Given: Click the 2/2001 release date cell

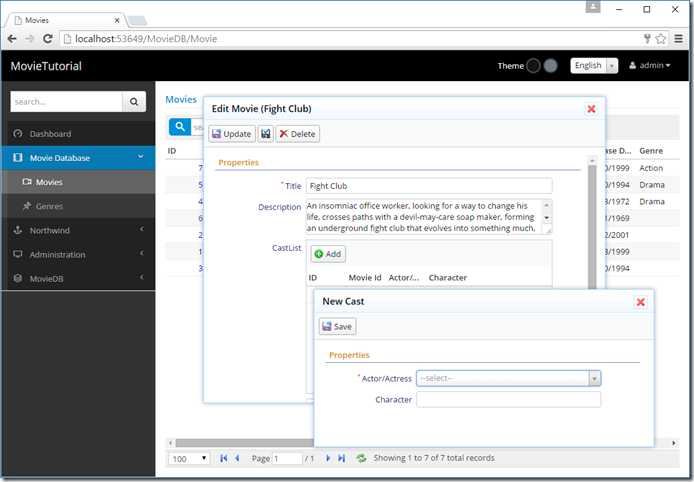Looking at the screenshot, I should [617, 235].
